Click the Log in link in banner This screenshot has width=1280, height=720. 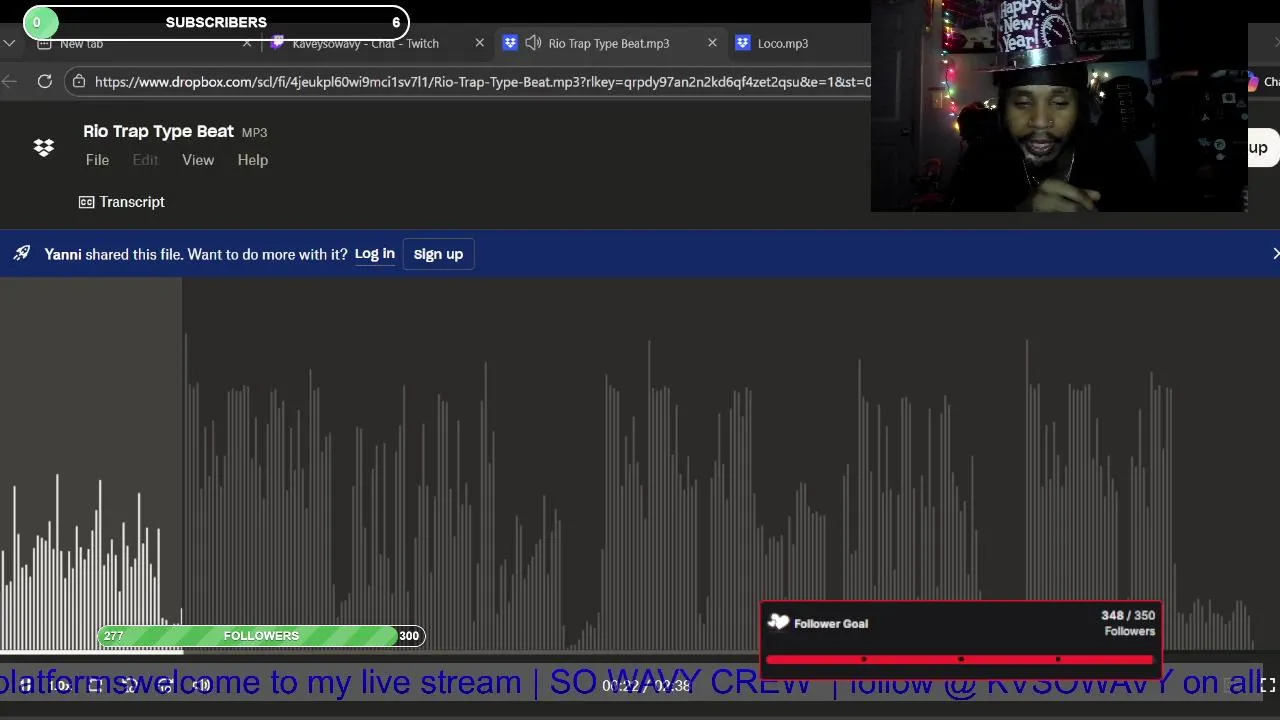coord(375,254)
